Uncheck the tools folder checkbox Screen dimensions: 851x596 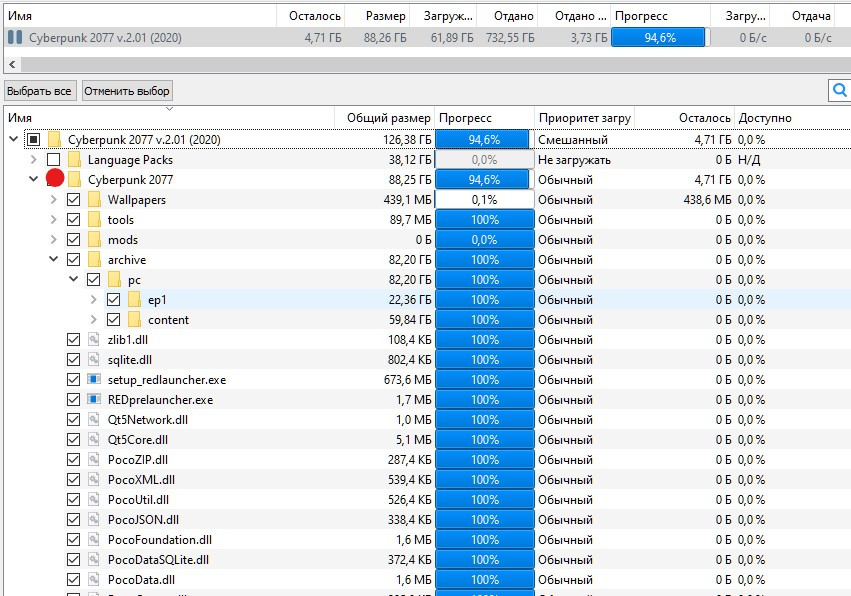point(73,220)
